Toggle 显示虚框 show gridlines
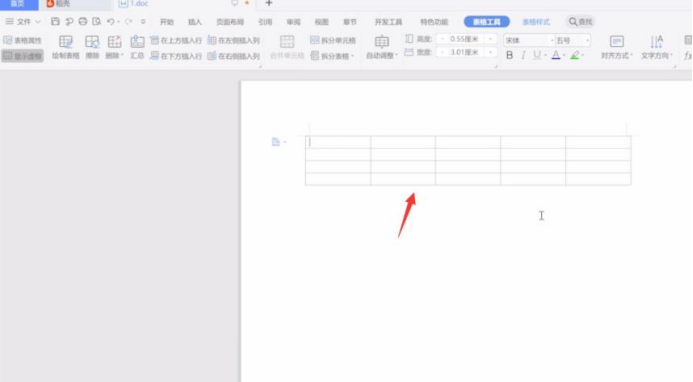The height and width of the screenshot is (382, 693). (22, 56)
